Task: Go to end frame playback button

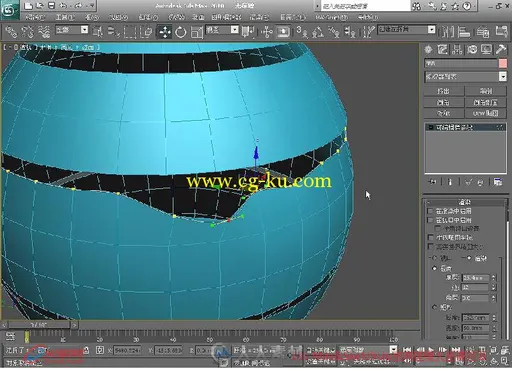Action: (x=456, y=350)
